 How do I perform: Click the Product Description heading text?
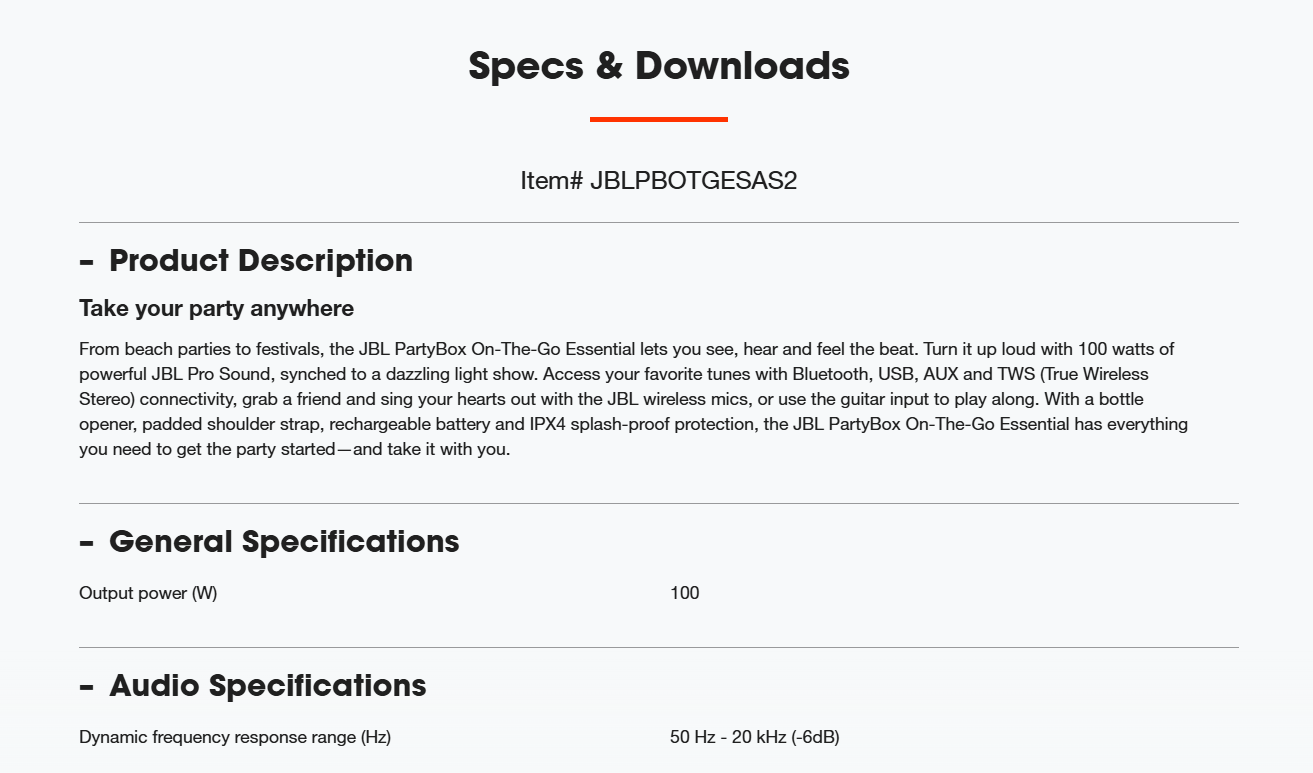[261, 260]
